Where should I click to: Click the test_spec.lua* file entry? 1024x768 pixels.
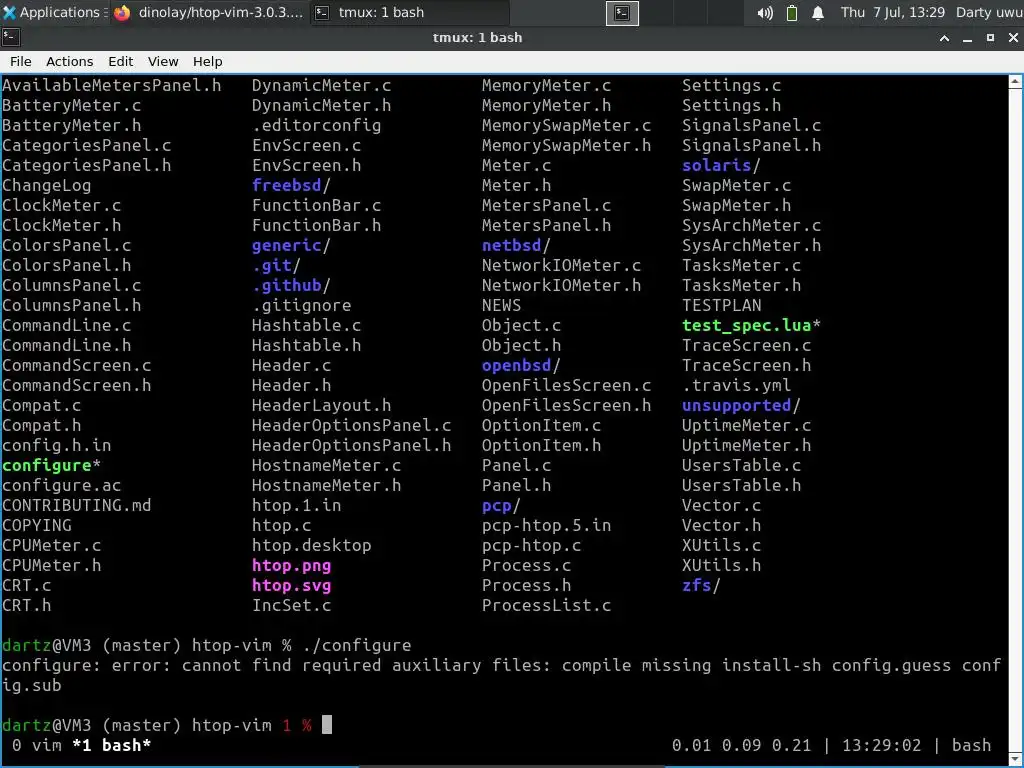click(751, 325)
